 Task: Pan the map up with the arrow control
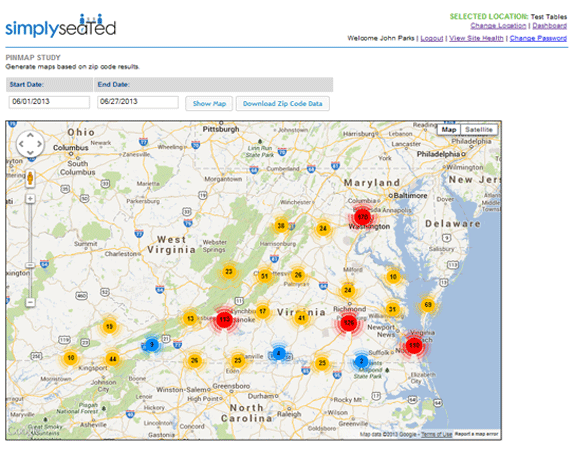30,136
